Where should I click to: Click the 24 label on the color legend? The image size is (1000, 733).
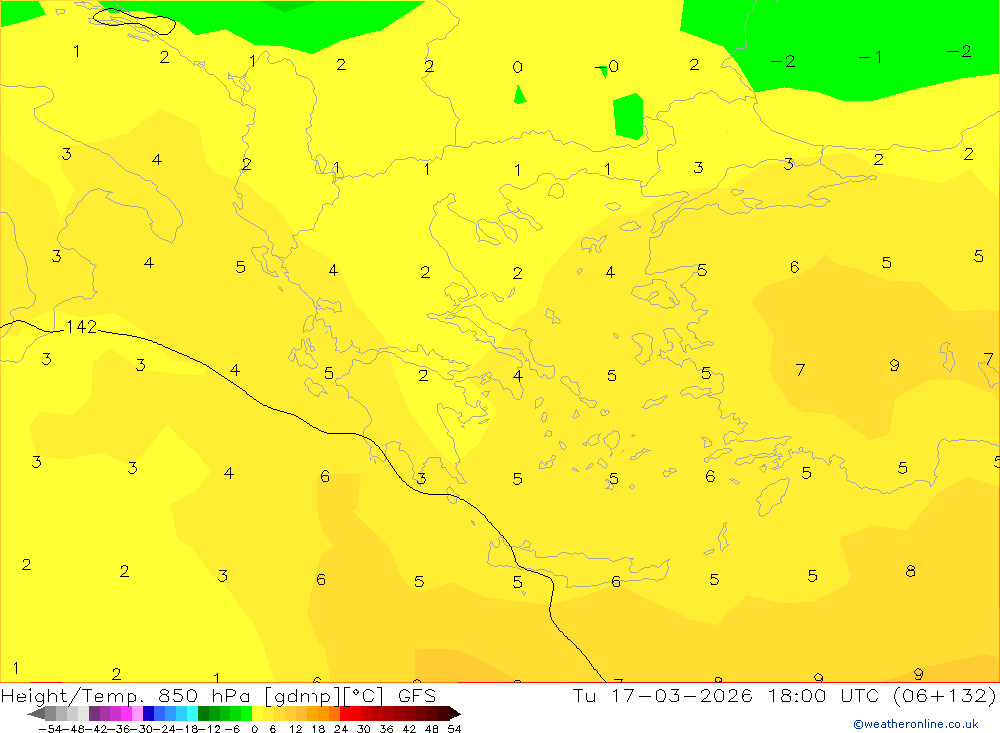pyautogui.click(x=341, y=729)
